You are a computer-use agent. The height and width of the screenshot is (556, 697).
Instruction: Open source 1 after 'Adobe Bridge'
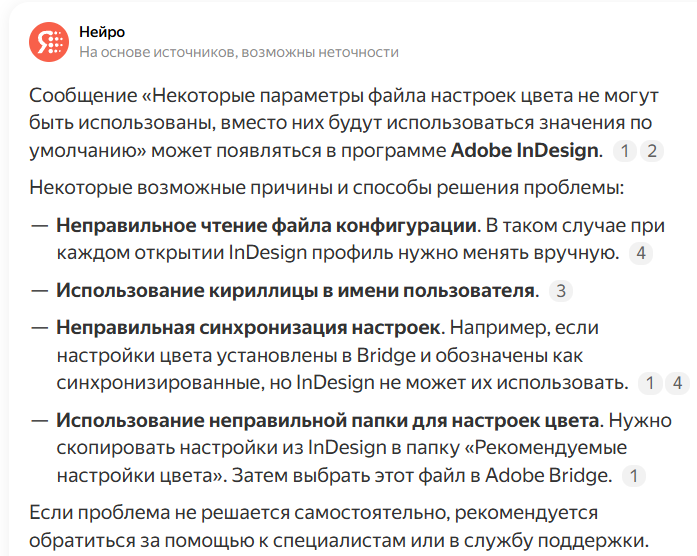(x=633, y=476)
